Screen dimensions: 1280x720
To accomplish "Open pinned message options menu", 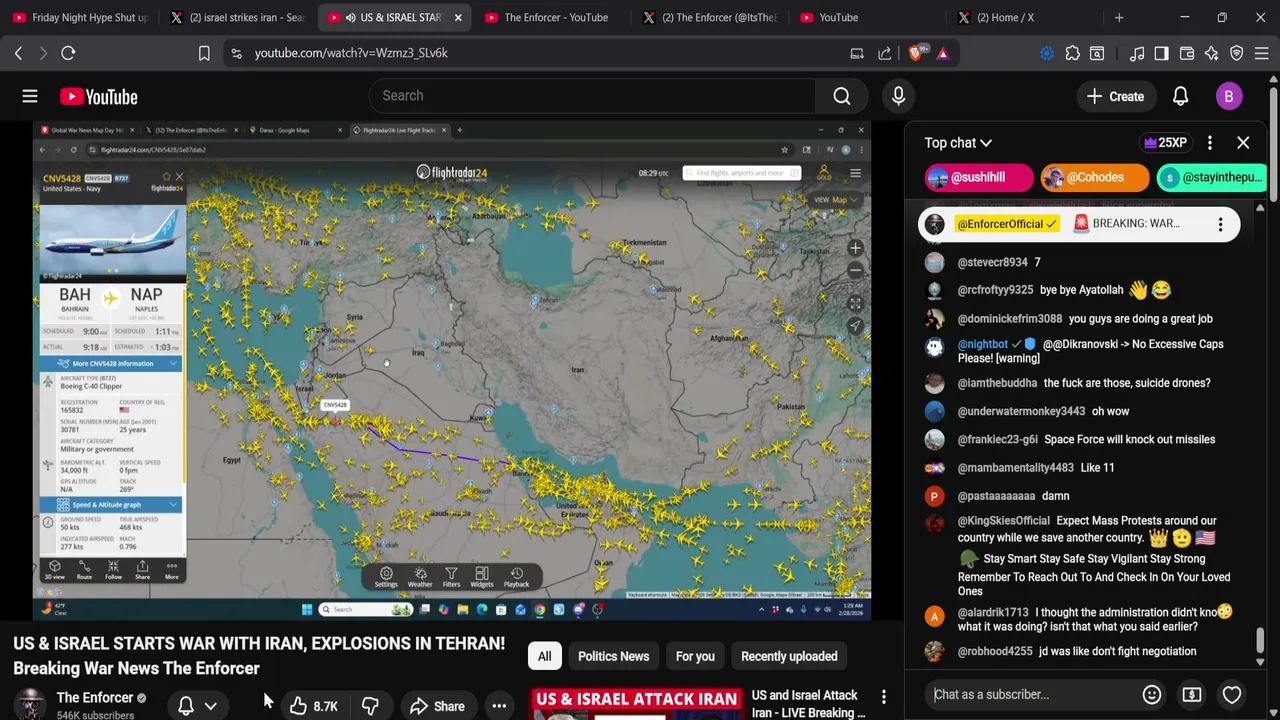I will click(x=1220, y=224).
